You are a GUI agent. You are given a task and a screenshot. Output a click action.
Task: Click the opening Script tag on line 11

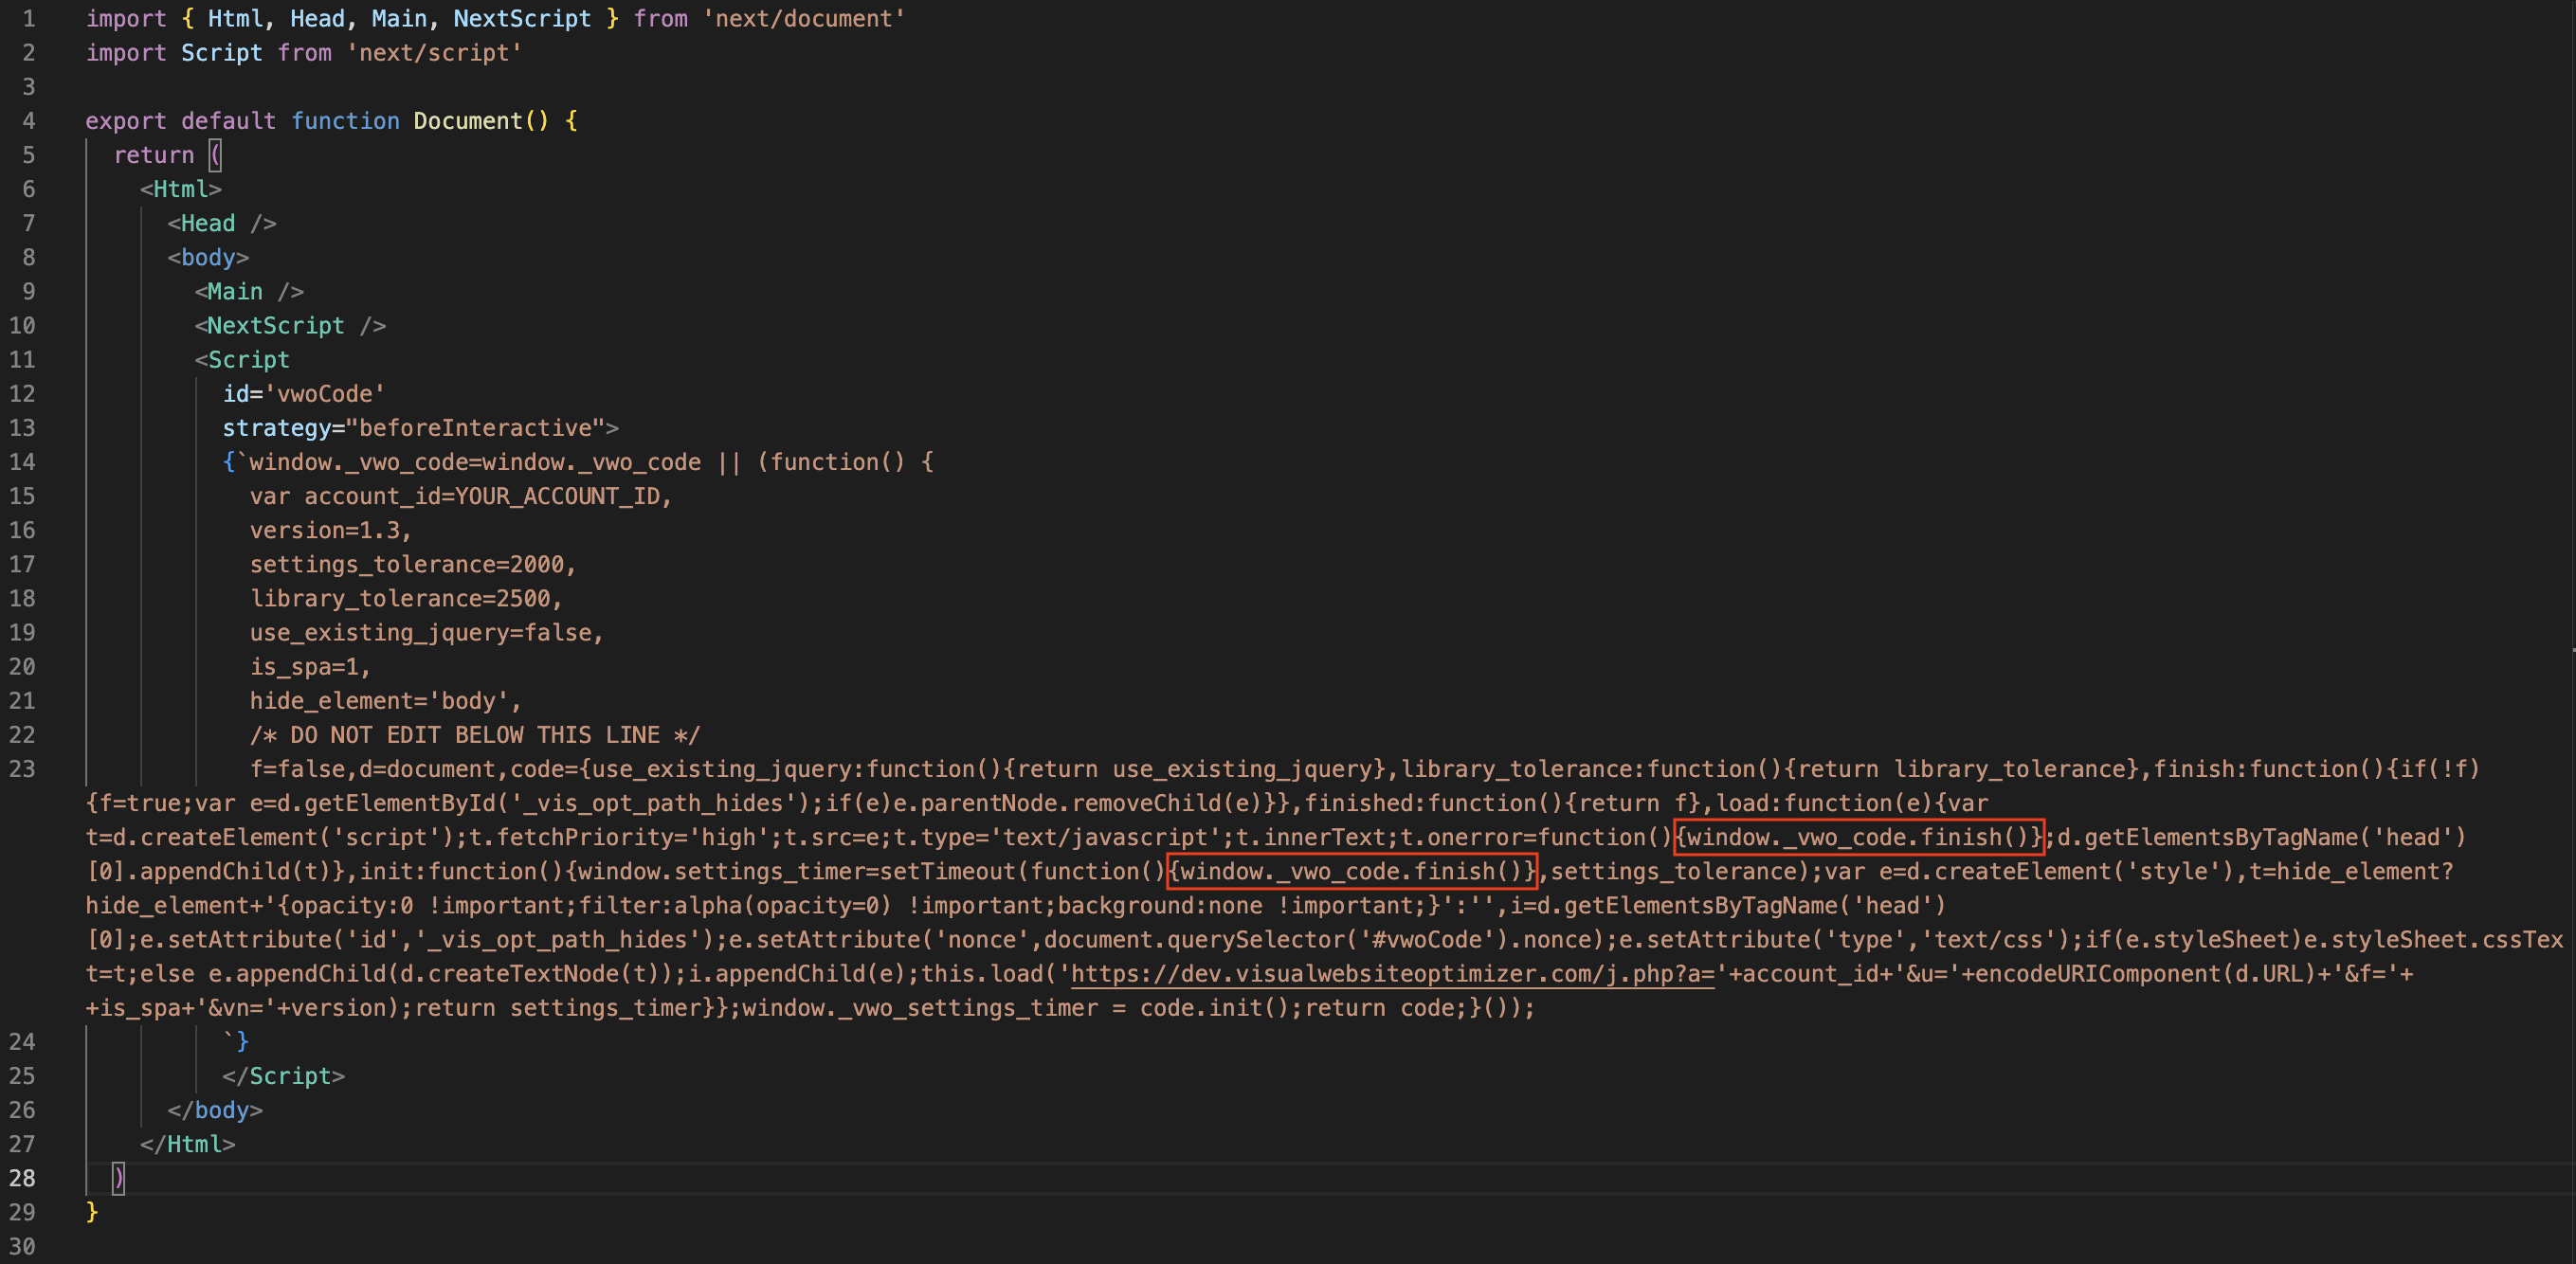242,359
